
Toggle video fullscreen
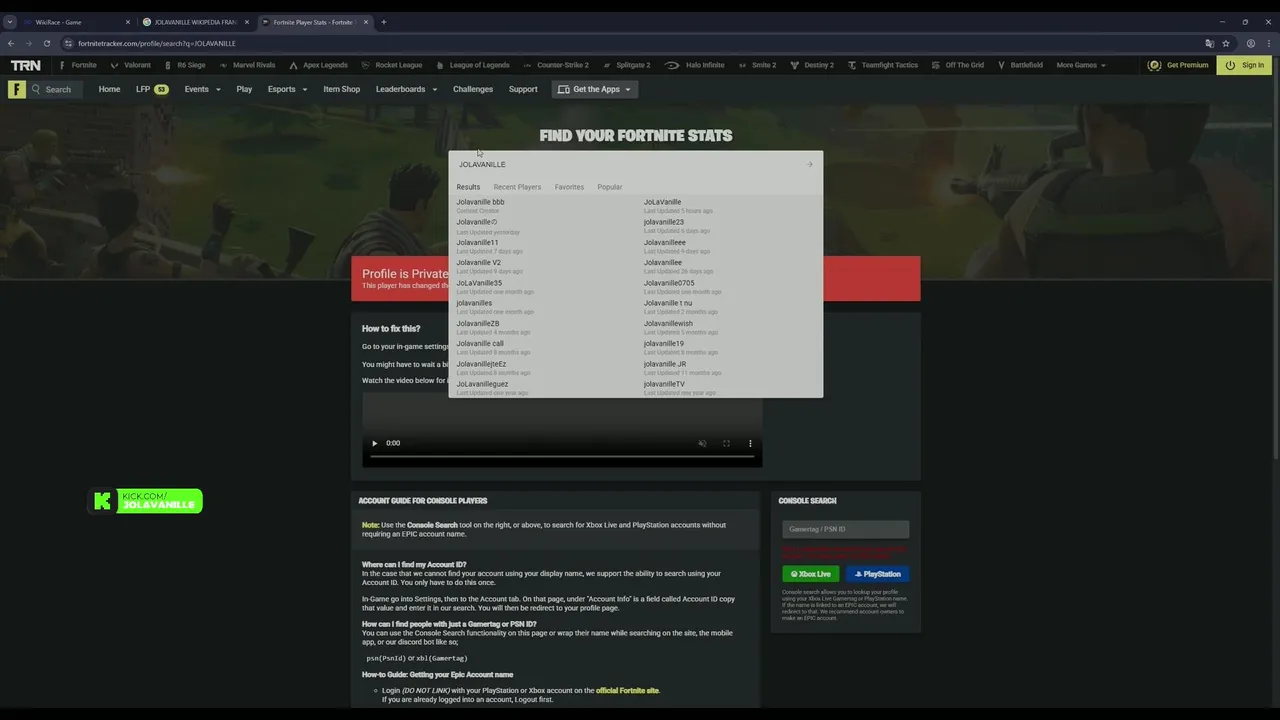pyautogui.click(x=726, y=443)
